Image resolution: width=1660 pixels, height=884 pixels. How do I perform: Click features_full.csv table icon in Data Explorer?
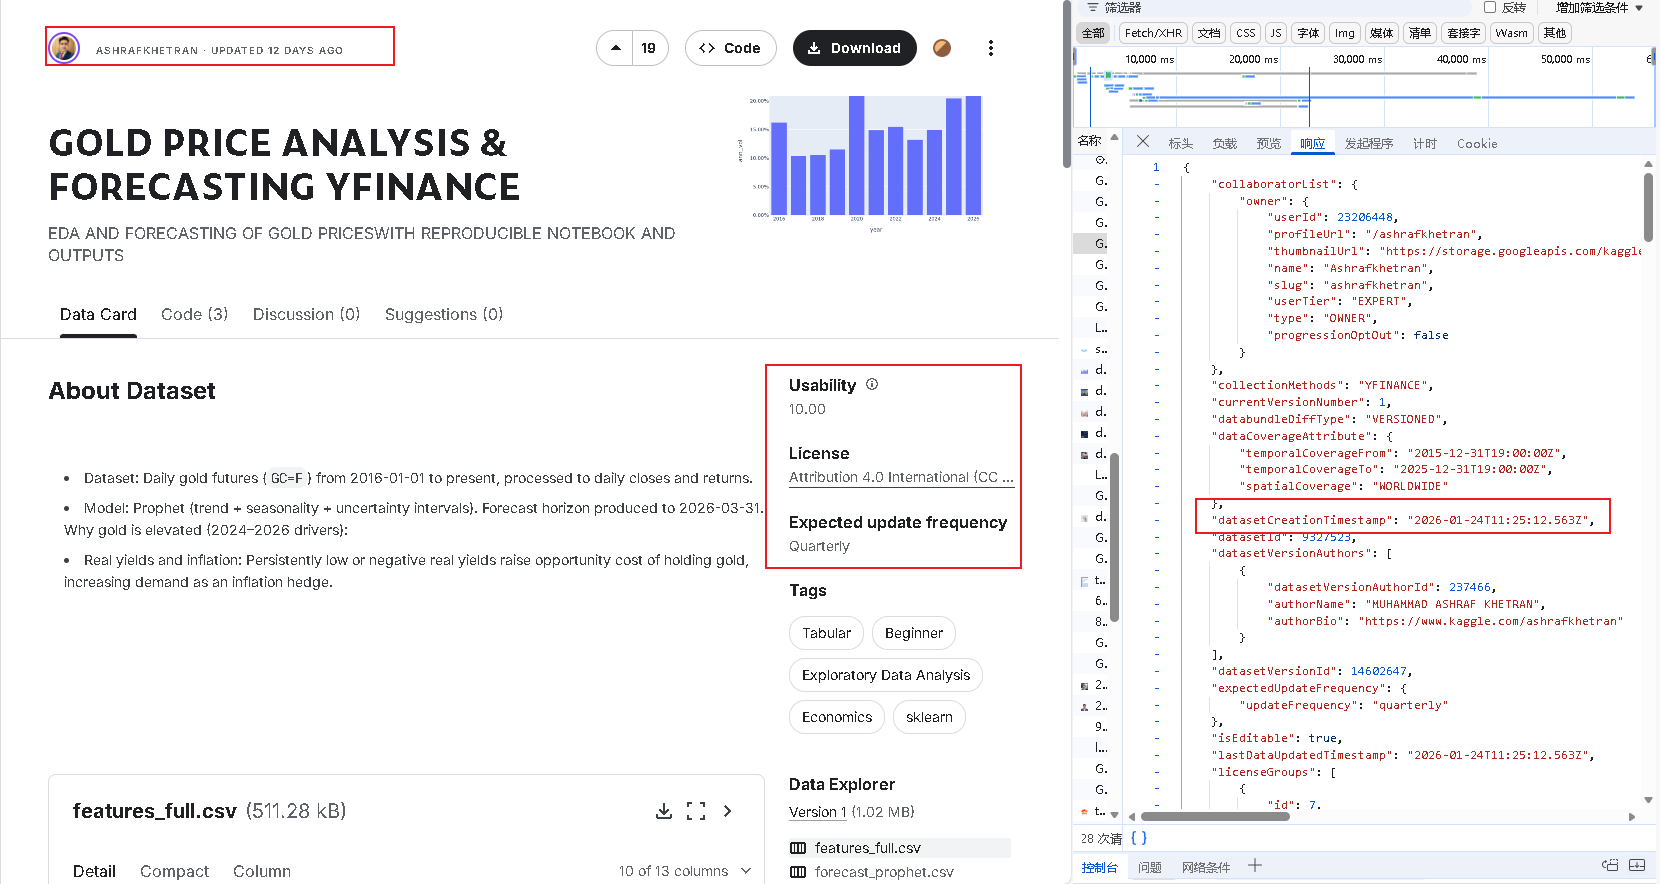point(798,848)
